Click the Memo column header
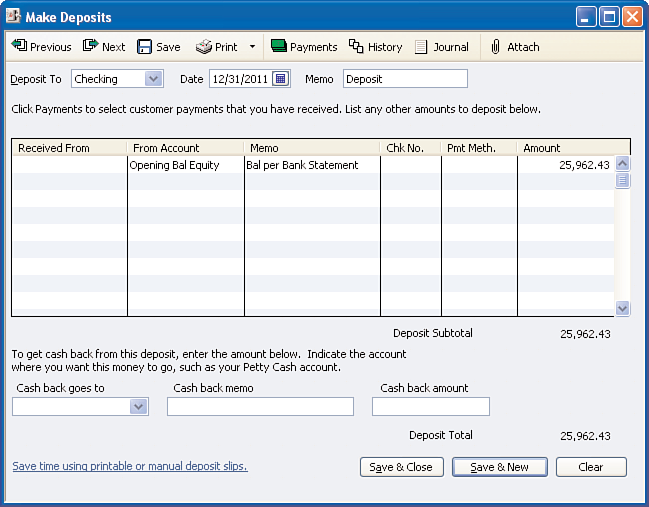This screenshot has height=507, width=649. (312, 148)
